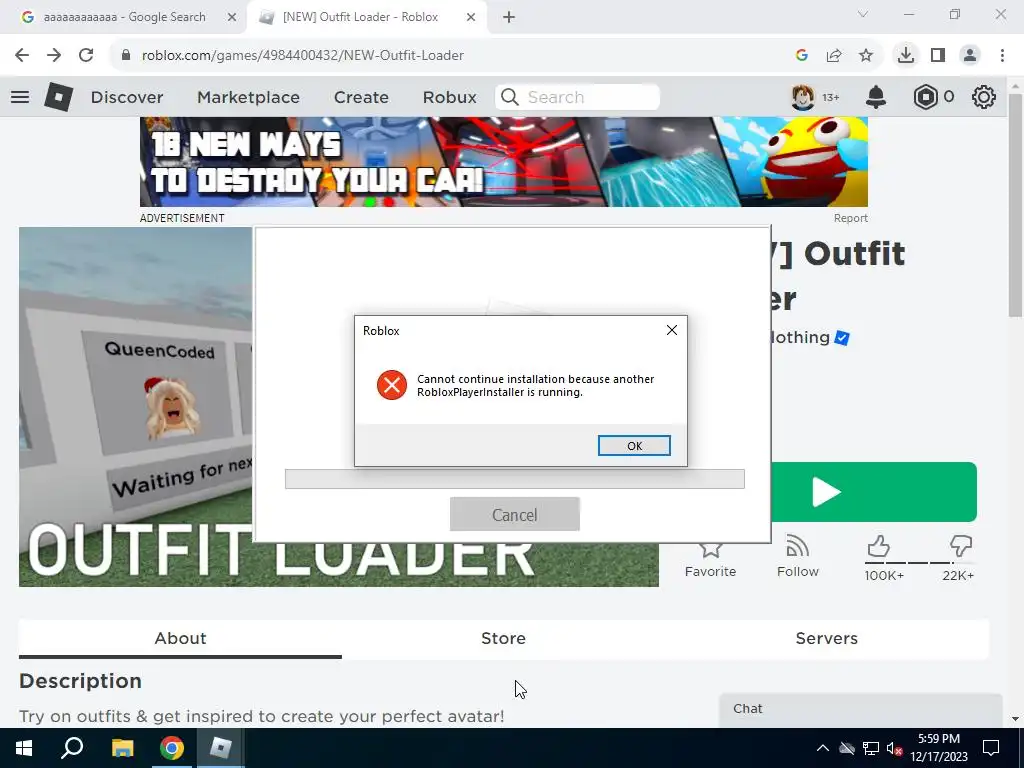
Task: Click the car destruction ad banner
Action: tap(504, 162)
